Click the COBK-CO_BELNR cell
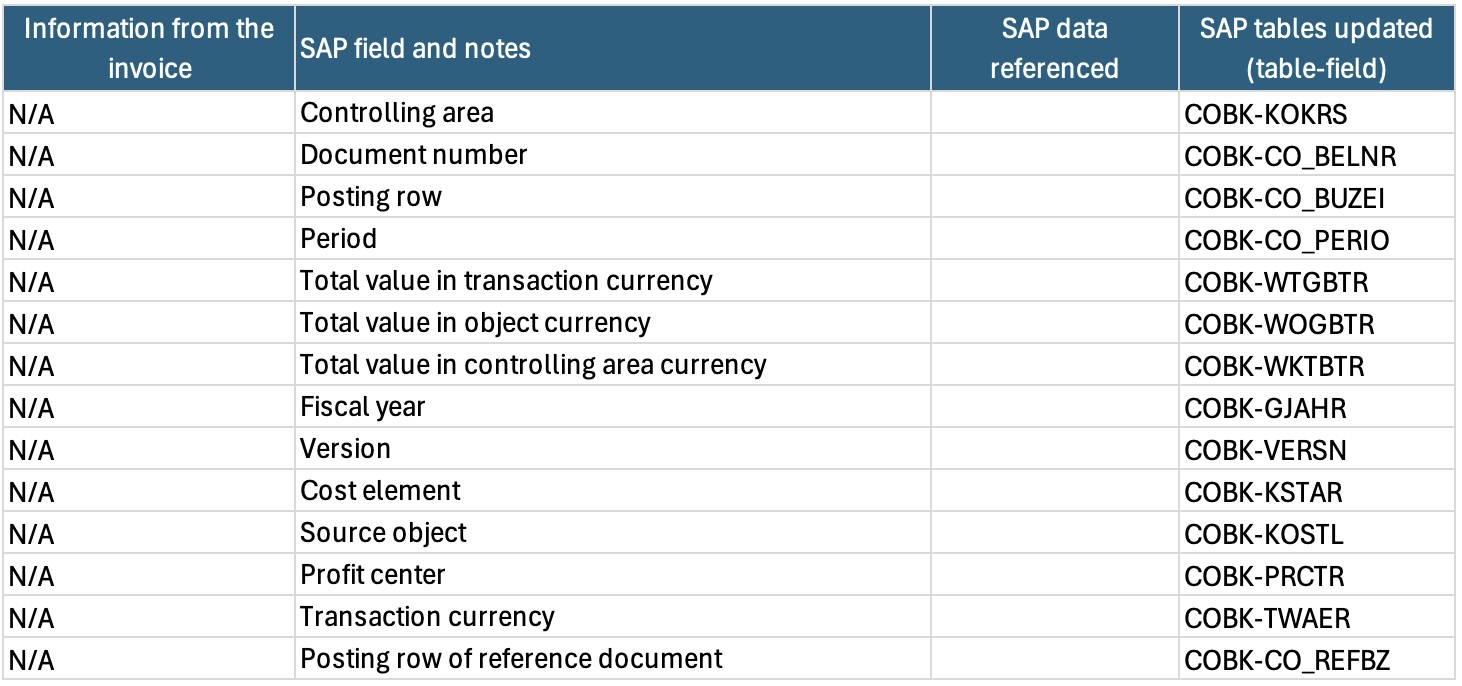 tap(1316, 155)
